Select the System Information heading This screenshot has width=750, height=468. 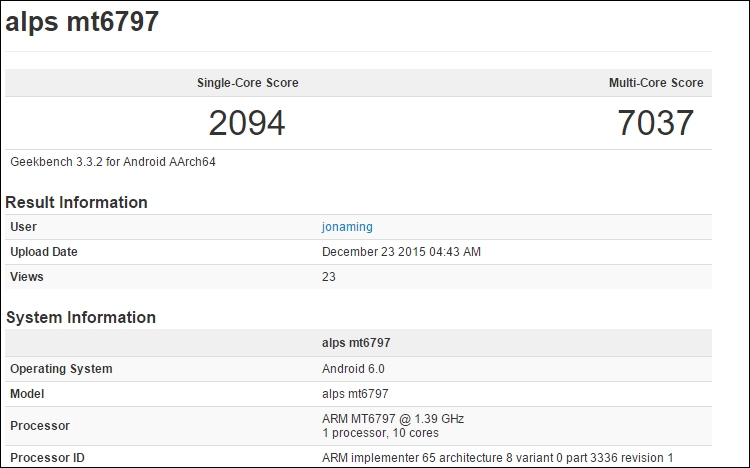81,317
